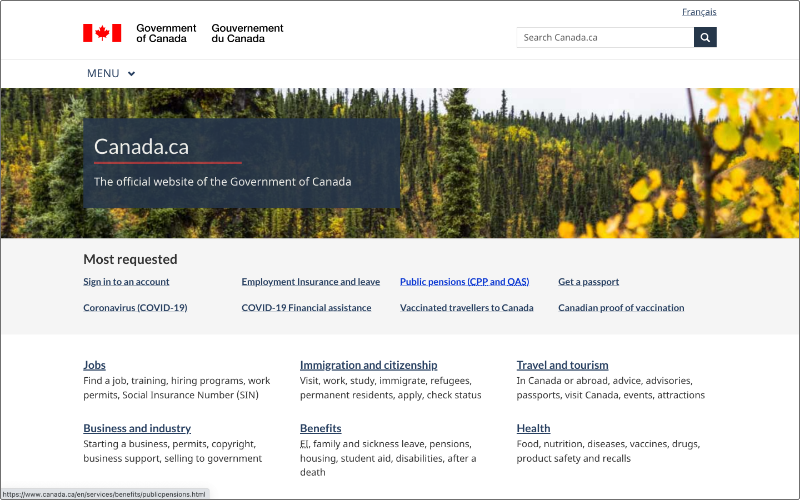Expand the MENU dropdown chevron
Image resolution: width=800 pixels, height=500 pixels.
coord(131,73)
